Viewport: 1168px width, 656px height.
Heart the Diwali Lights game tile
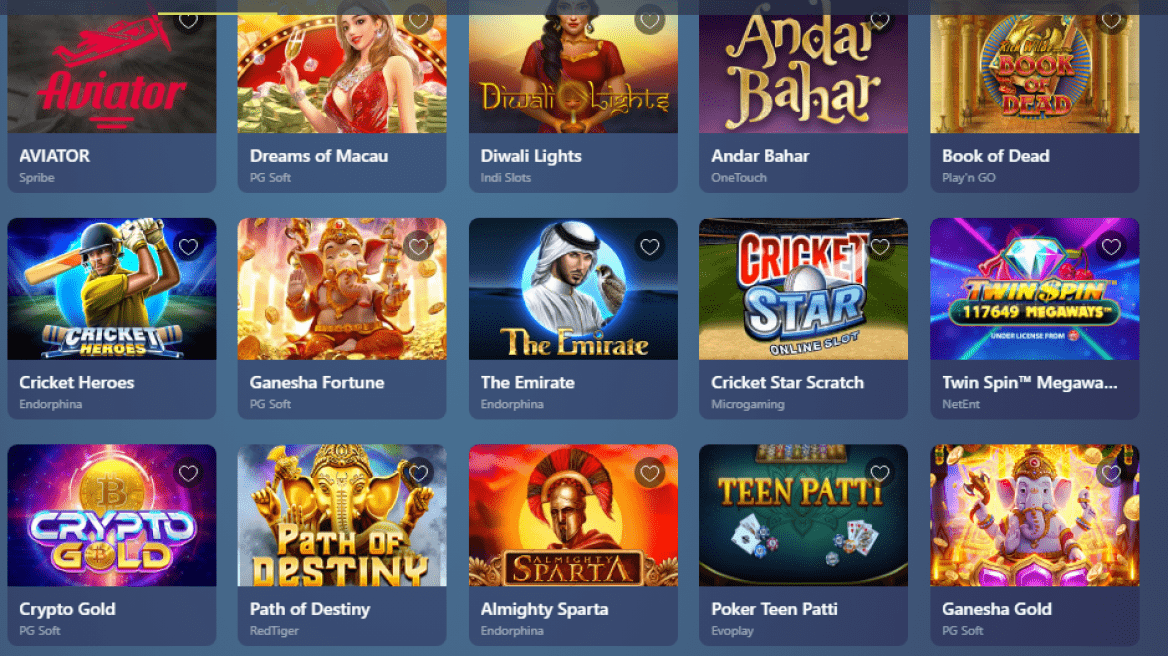click(650, 20)
